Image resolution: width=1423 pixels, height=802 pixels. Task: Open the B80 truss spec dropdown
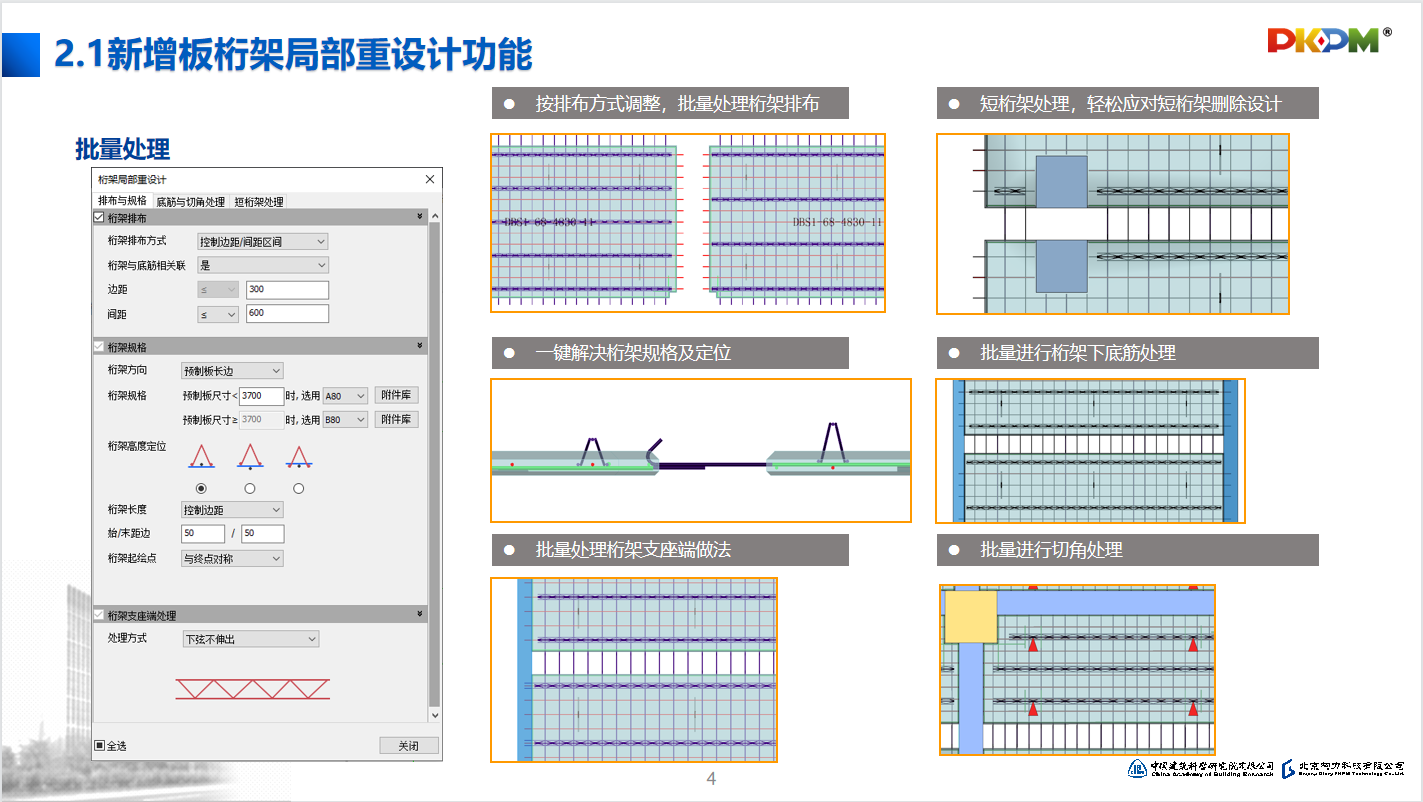[345, 420]
